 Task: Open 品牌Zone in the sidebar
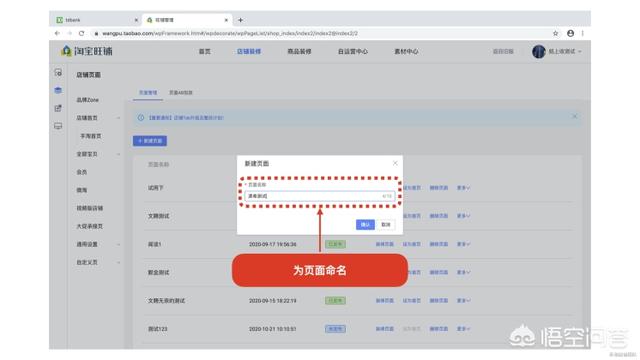pyautogui.click(x=87, y=100)
